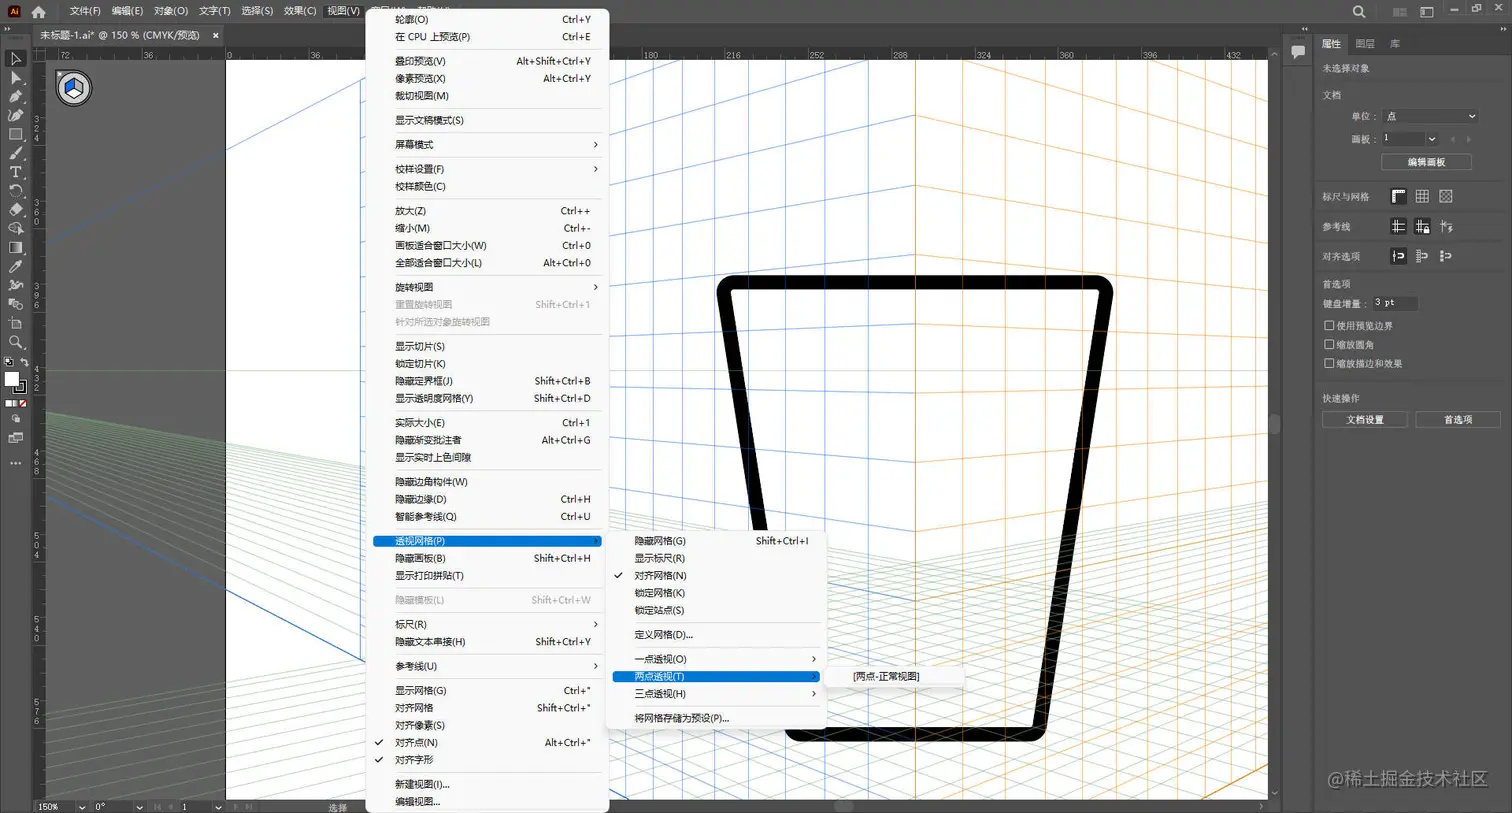Open the 150% zoom level dropdown

click(x=81, y=807)
